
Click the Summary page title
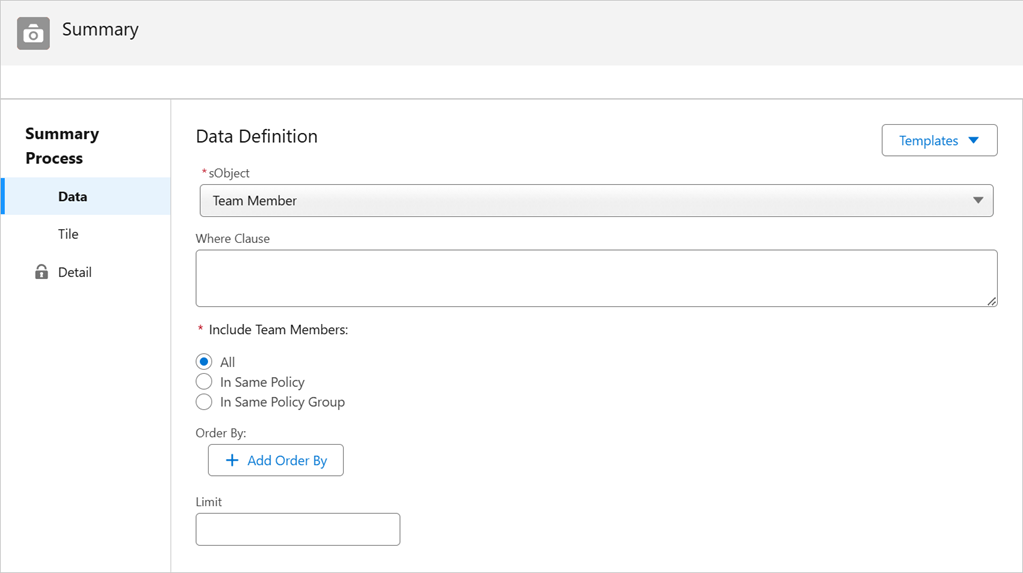point(100,30)
